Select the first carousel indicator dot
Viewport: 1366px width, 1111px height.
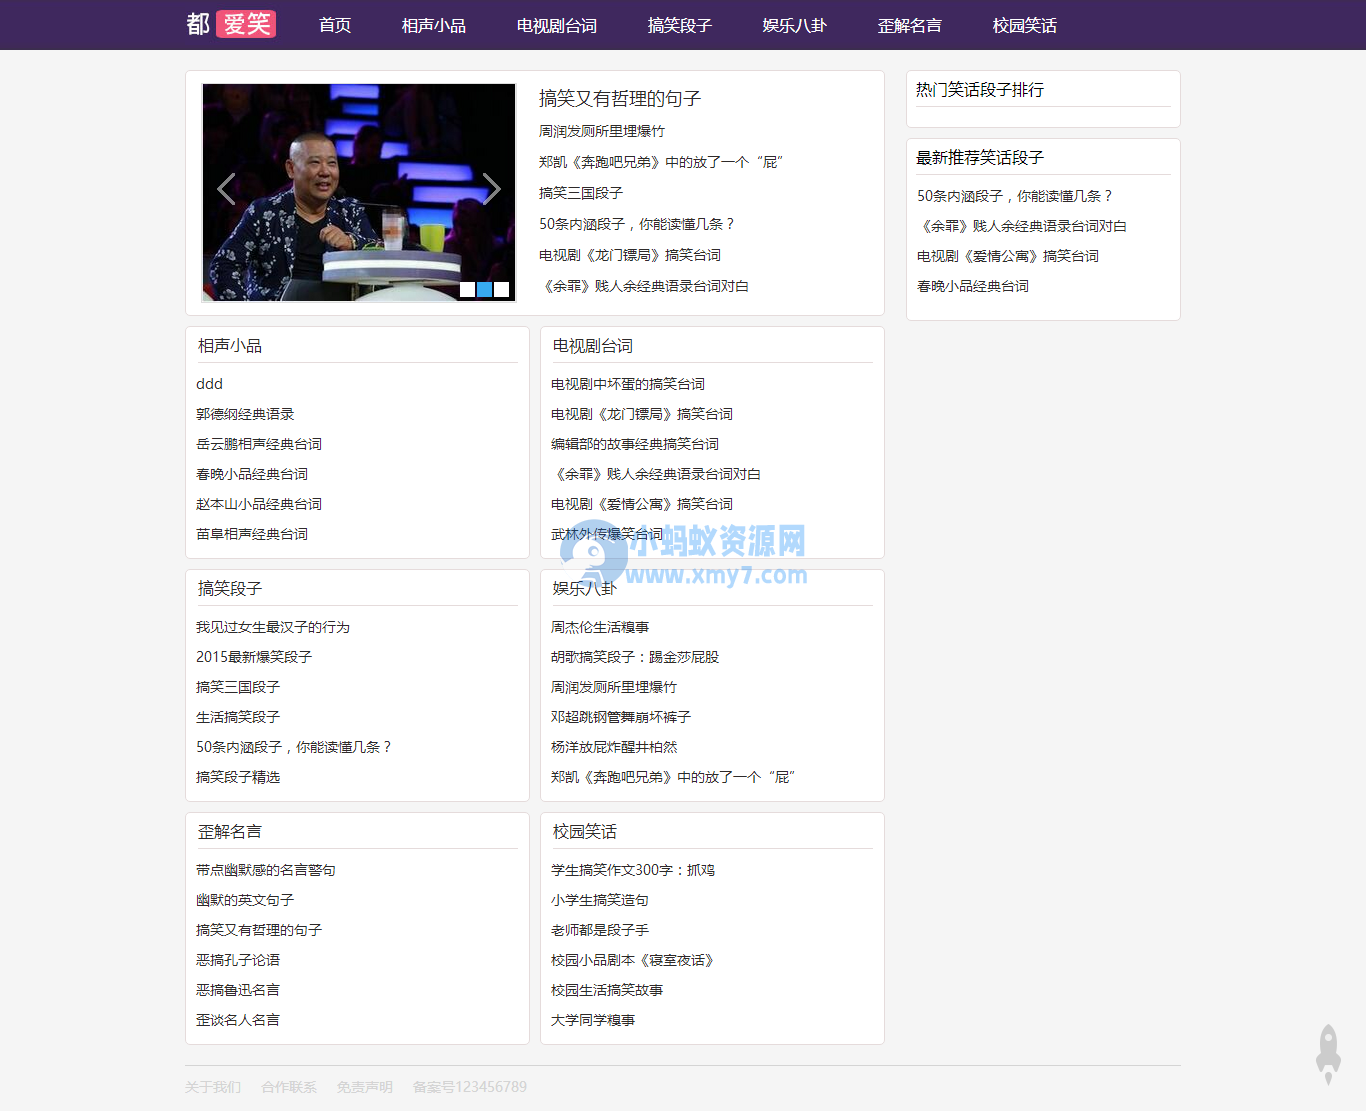(467, 289)
